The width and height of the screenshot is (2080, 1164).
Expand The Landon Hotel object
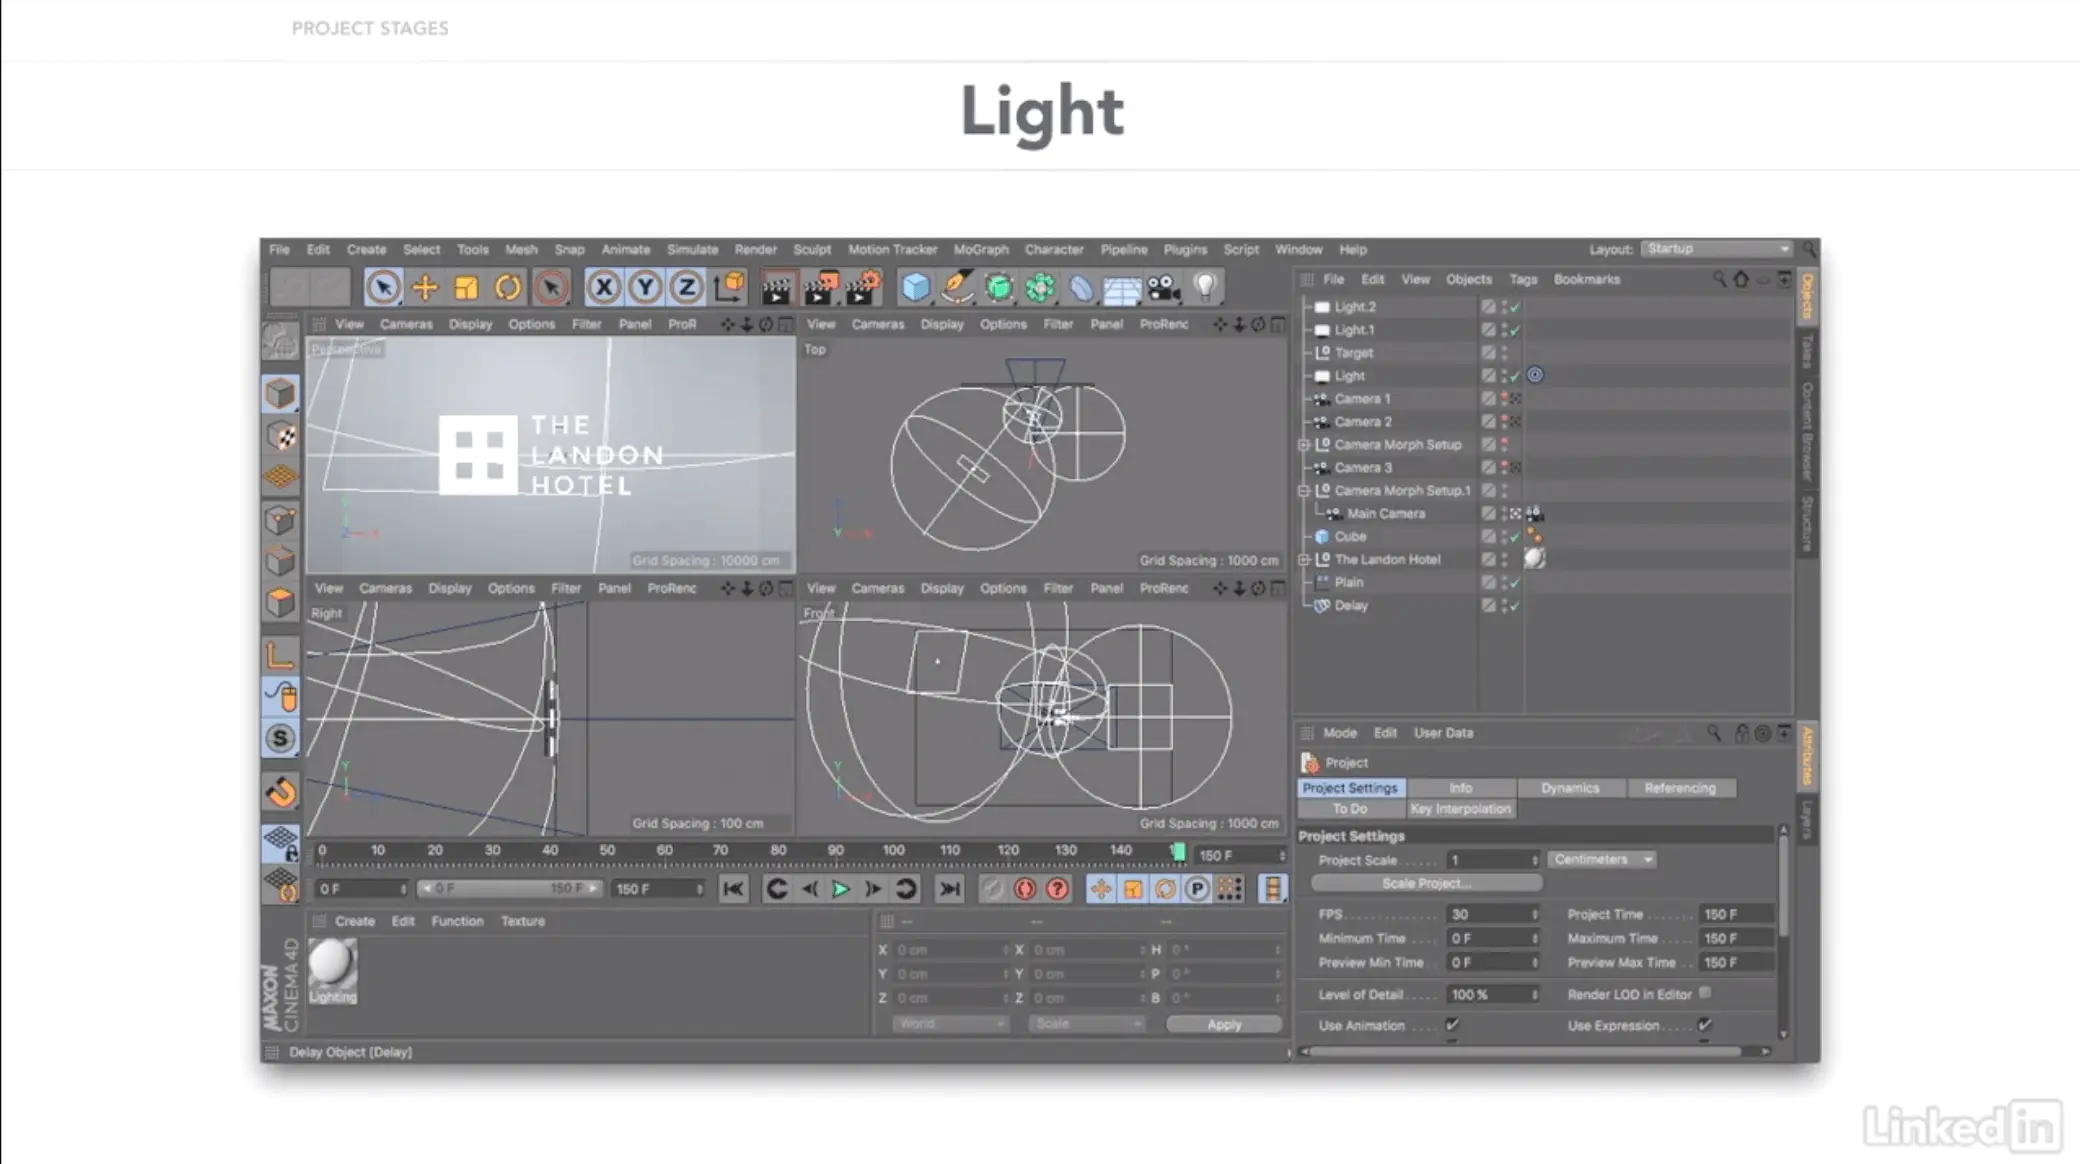(x=1305, y=560)
